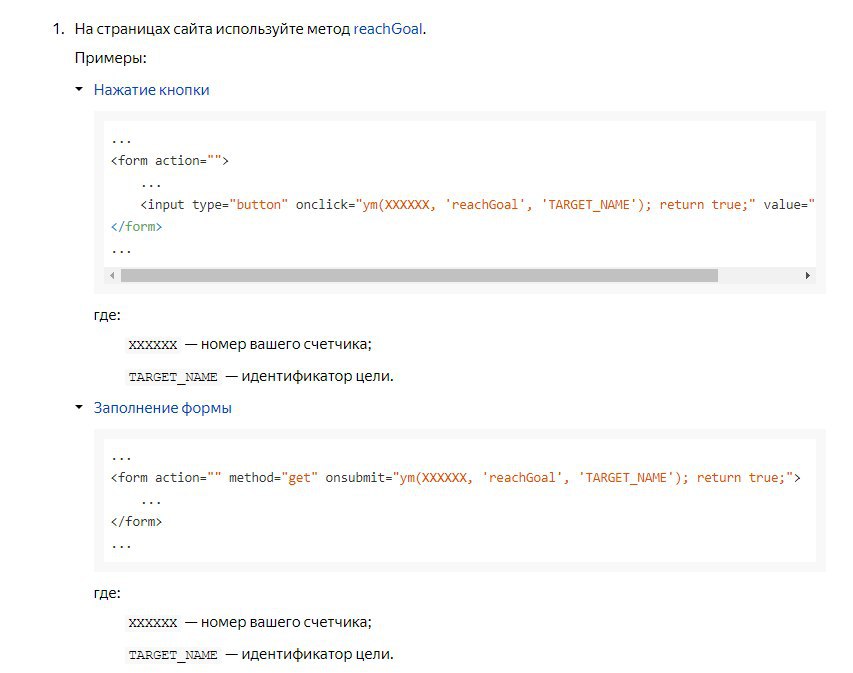Click the form onsubmit code line

click(455, 478)
